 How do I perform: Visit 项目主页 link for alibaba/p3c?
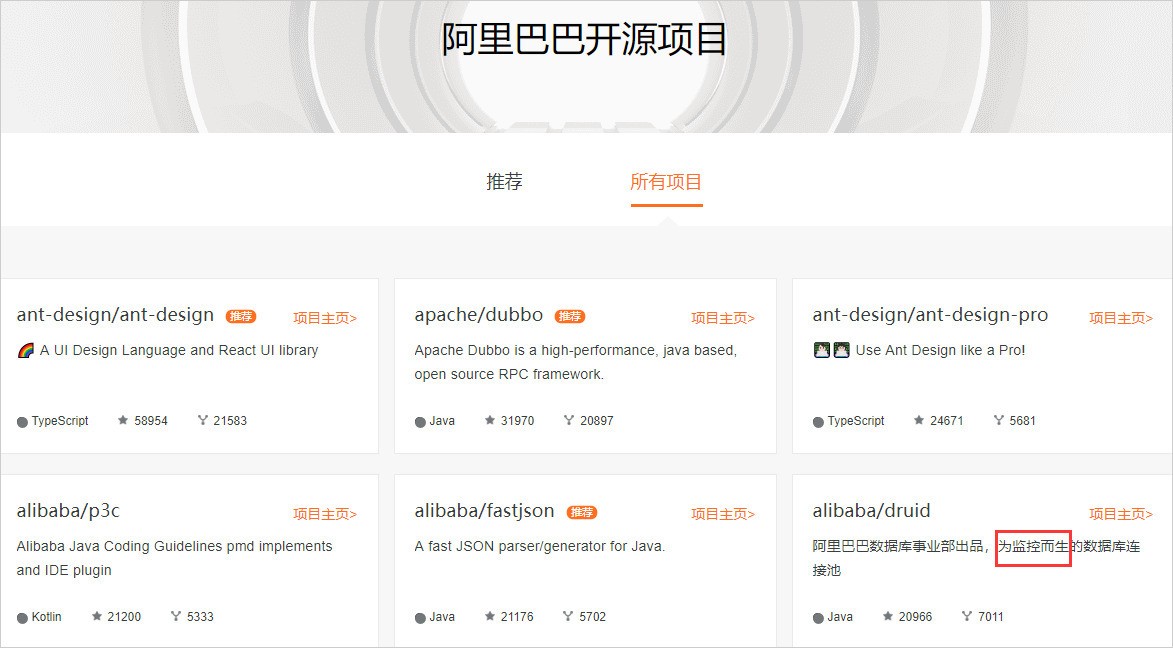pyautogui.click(x=325, y=514)
